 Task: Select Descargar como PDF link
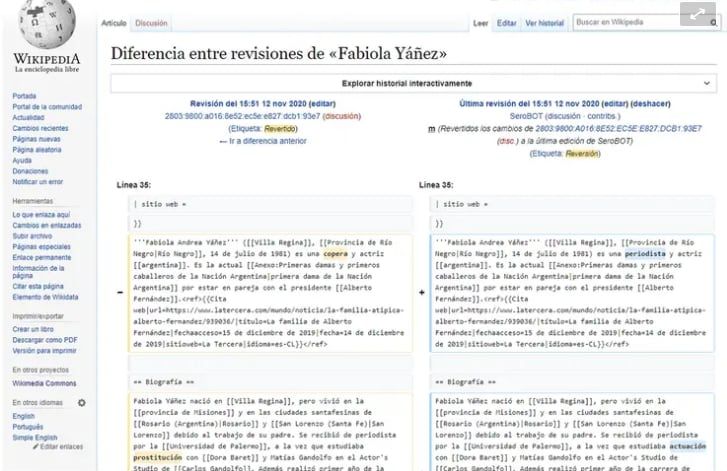click(44, 340)
